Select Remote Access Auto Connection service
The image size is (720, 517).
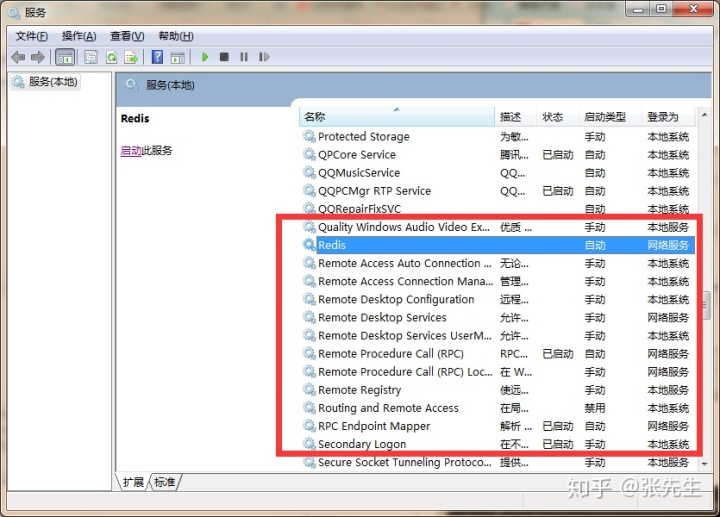[498, 263]
